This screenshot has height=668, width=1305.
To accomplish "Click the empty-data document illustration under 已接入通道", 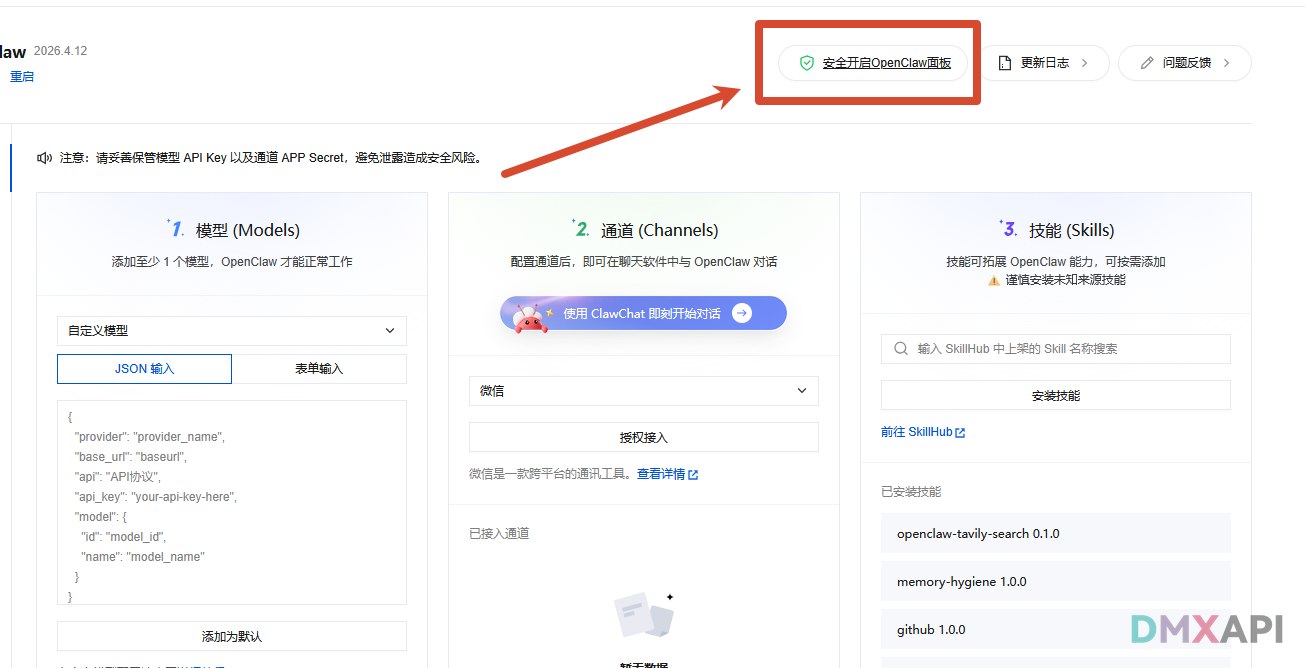I will coord(644,616).
